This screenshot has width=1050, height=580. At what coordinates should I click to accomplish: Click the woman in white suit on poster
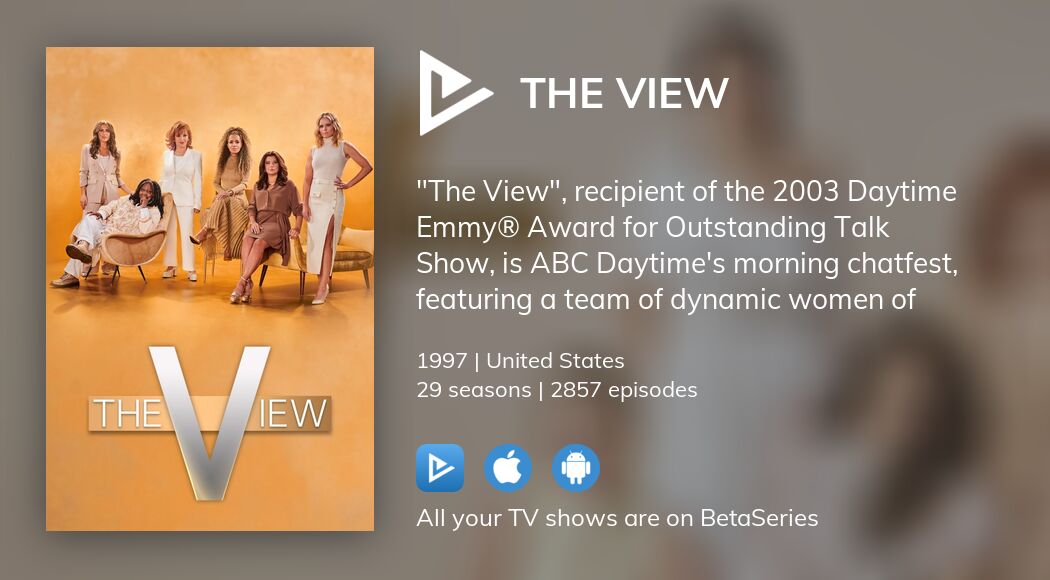180,200
